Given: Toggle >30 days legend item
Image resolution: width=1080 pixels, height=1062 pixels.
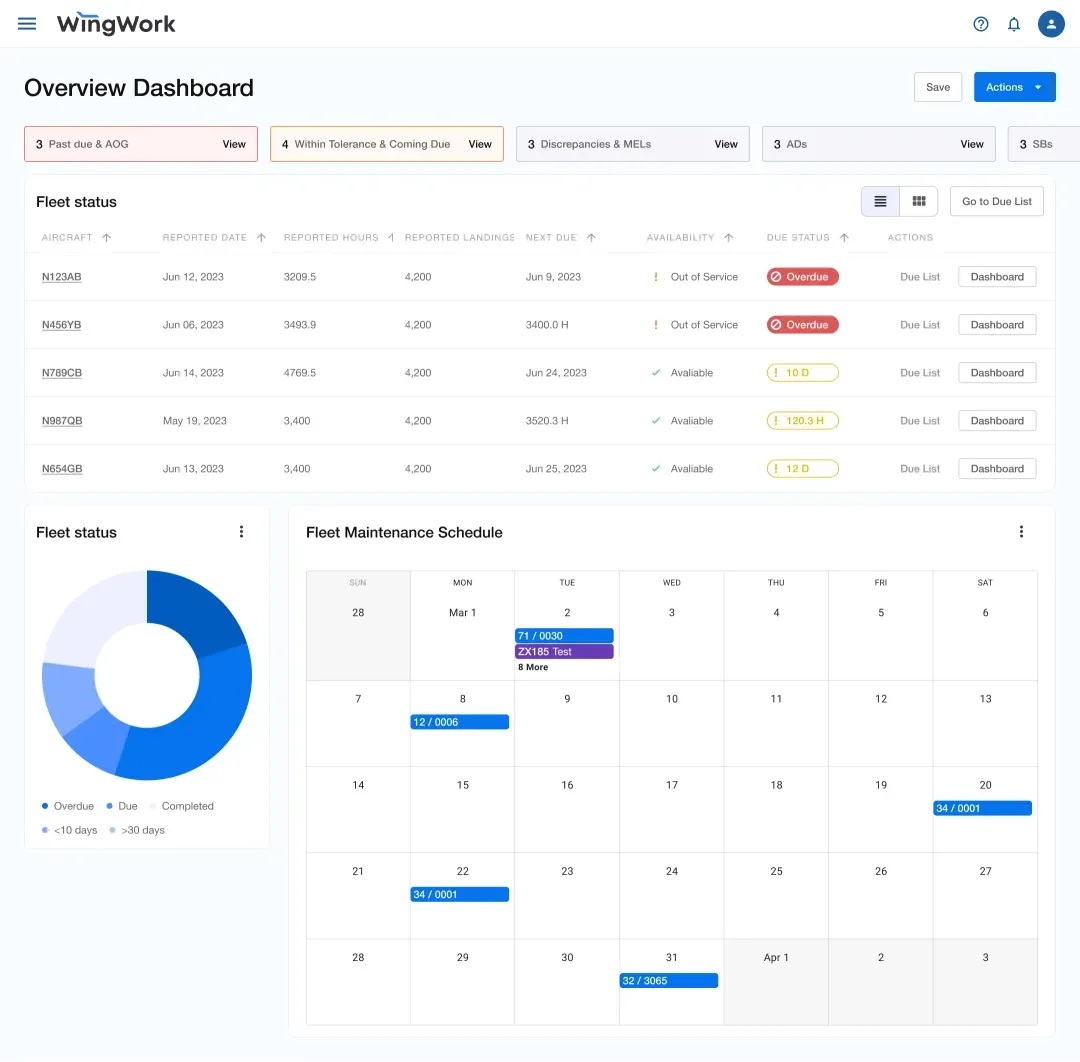Looking at the screenshot, I should pyautogui.click(x=137, y=830).
